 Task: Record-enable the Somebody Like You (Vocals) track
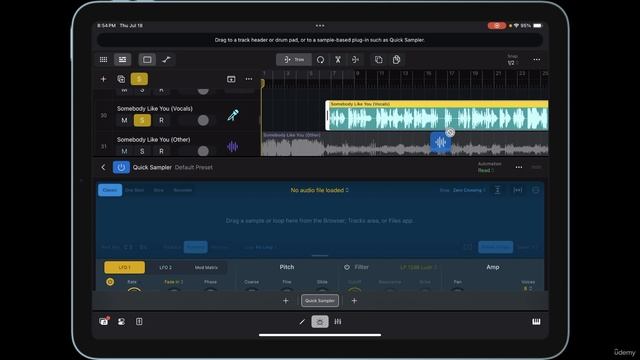161,120
